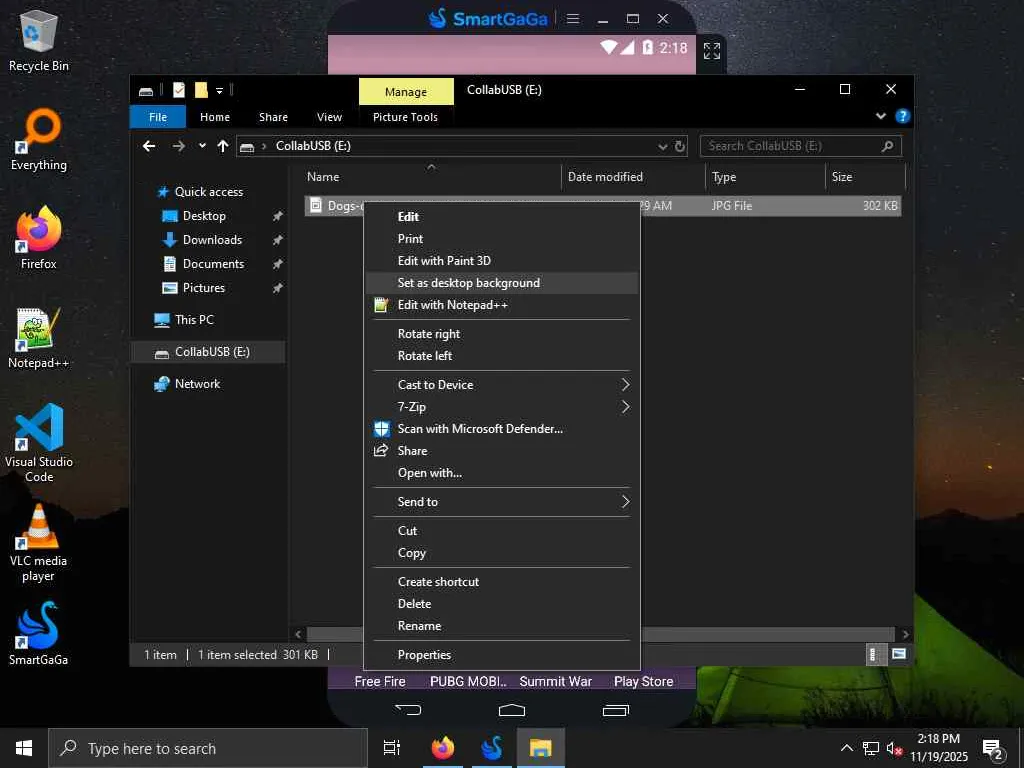The image size is (1024, 768).
Task: Refresh the CollabUSB (E:) folder view
Action: [680, 146]
